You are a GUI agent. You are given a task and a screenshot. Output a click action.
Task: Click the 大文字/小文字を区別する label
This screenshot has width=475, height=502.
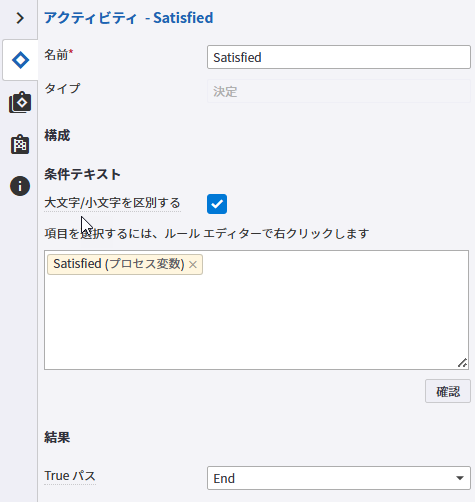pyautogui.click(x=112, y=203)
